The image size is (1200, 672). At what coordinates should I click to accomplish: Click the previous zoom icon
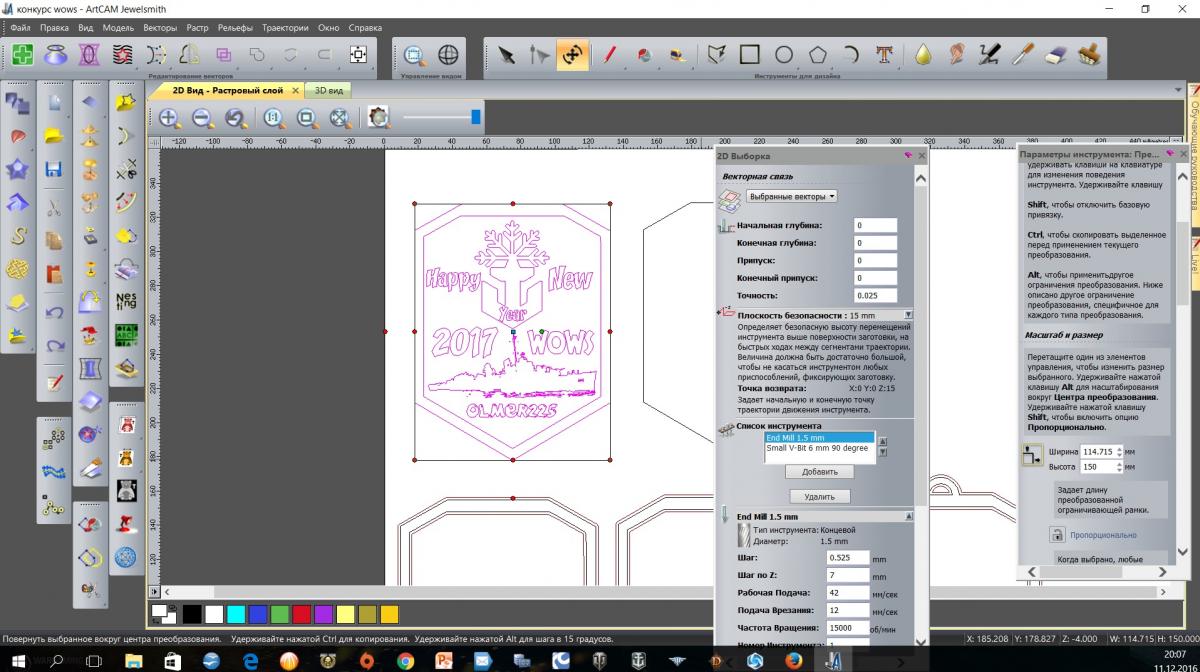(x=236, y=118)
